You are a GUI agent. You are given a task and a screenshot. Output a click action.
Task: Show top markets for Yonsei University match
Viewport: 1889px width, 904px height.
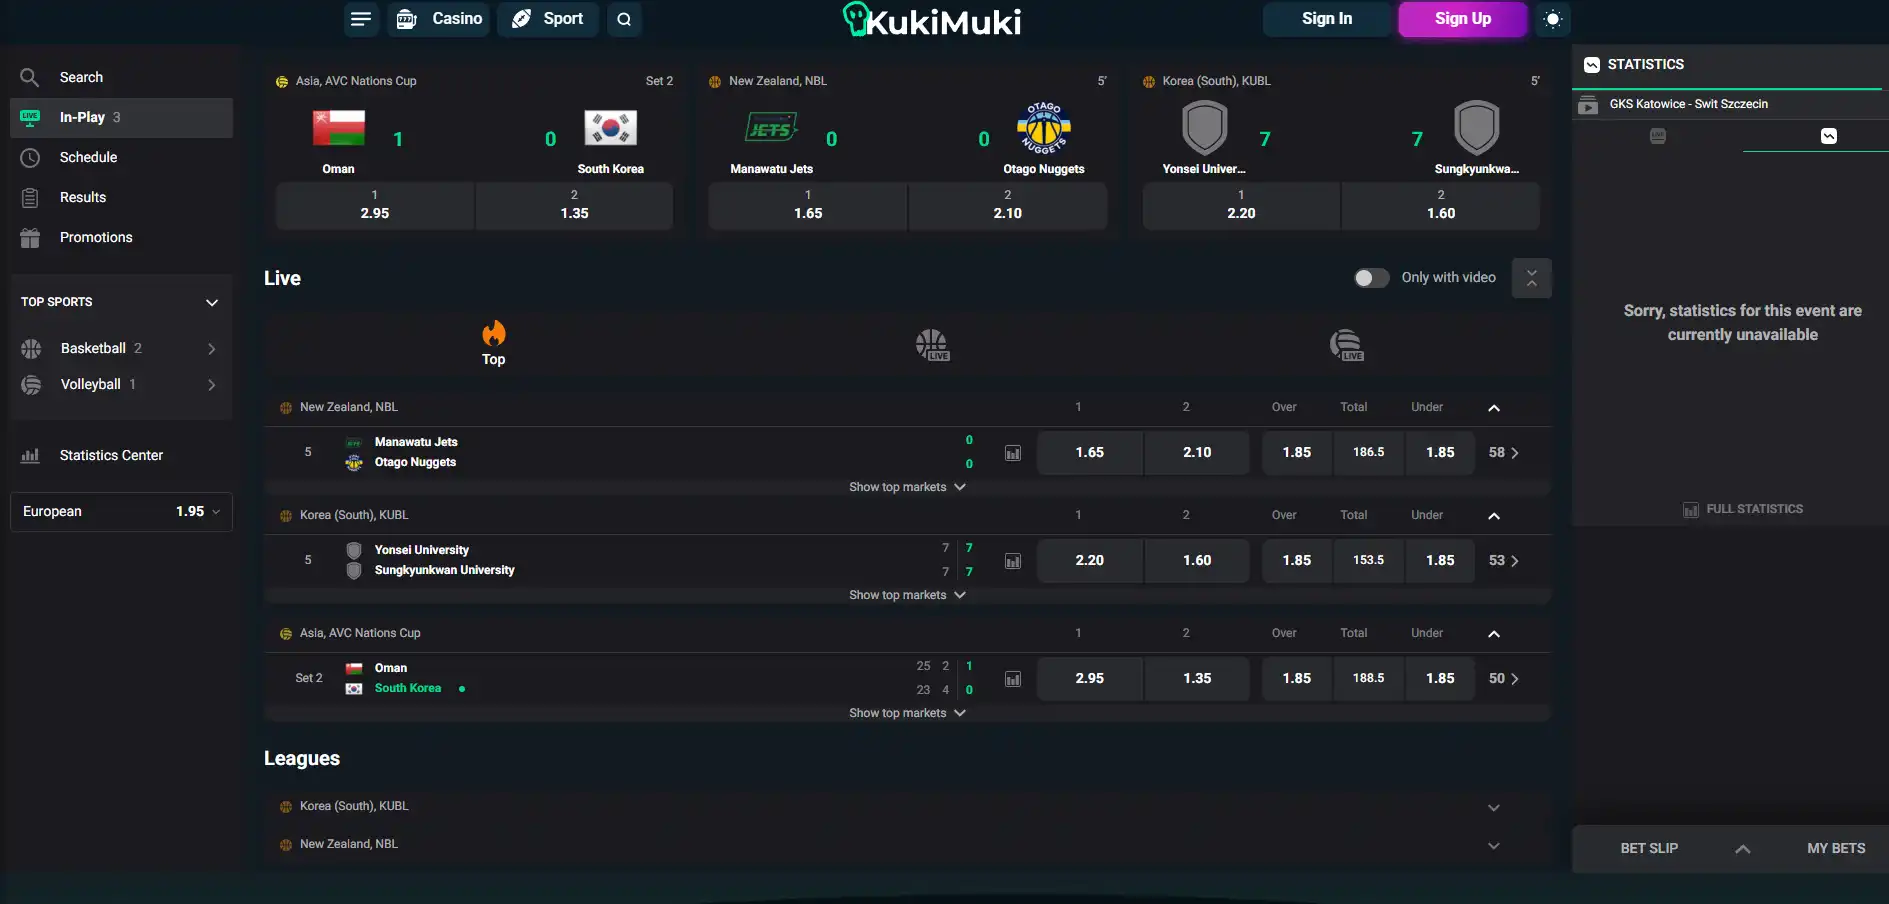907,596
